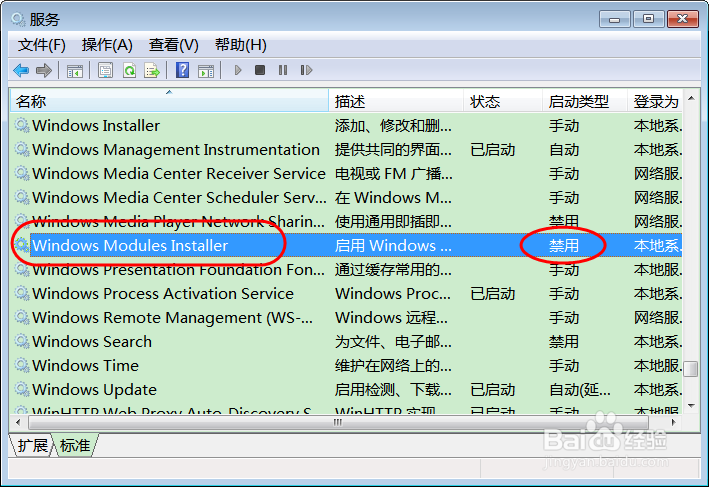Click gear icon beside Windows Process Activation Service
This screenshot has height=487, width=709.
(x=21, y=293)
